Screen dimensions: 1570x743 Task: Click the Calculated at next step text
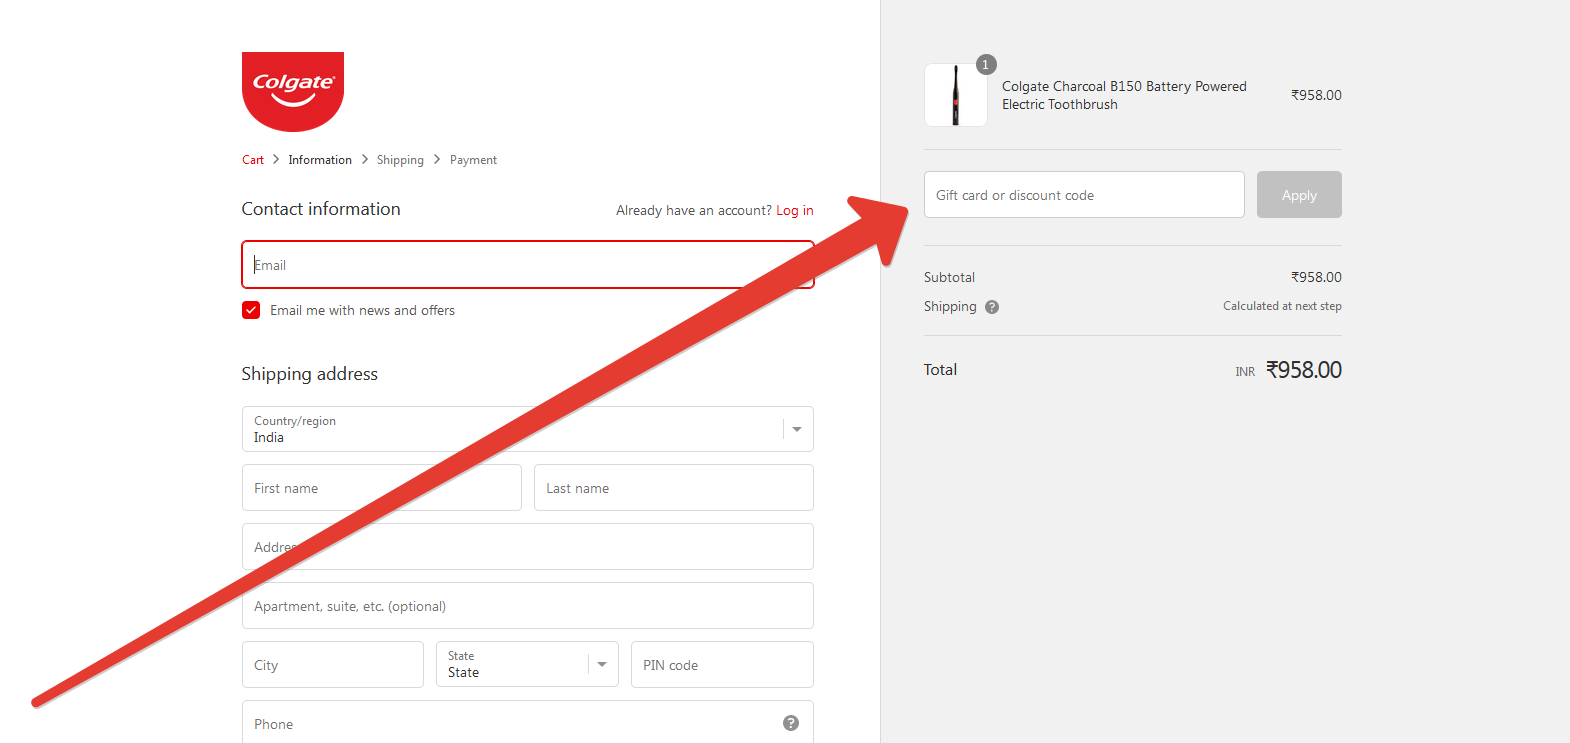click(x=1282, y=306)
